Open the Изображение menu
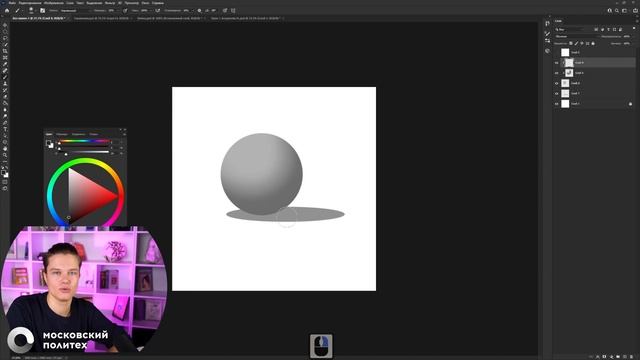This screenshot has width=640, height=360. (x=53, y=3)
